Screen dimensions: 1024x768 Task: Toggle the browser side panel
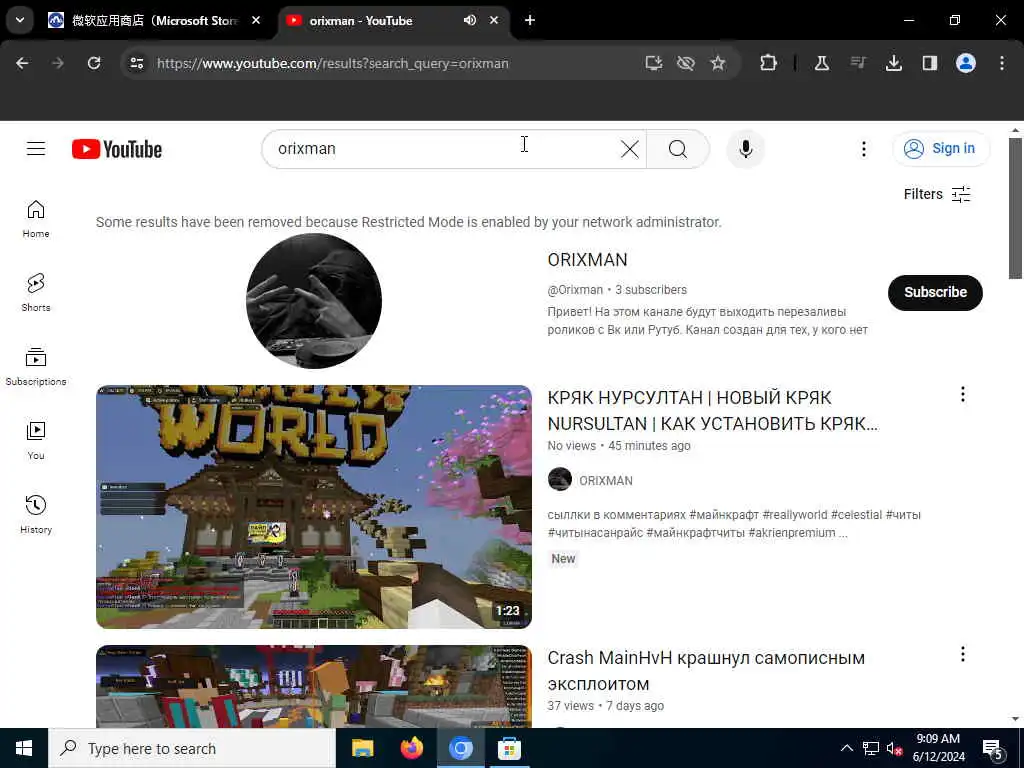click(x=930, y=63)
